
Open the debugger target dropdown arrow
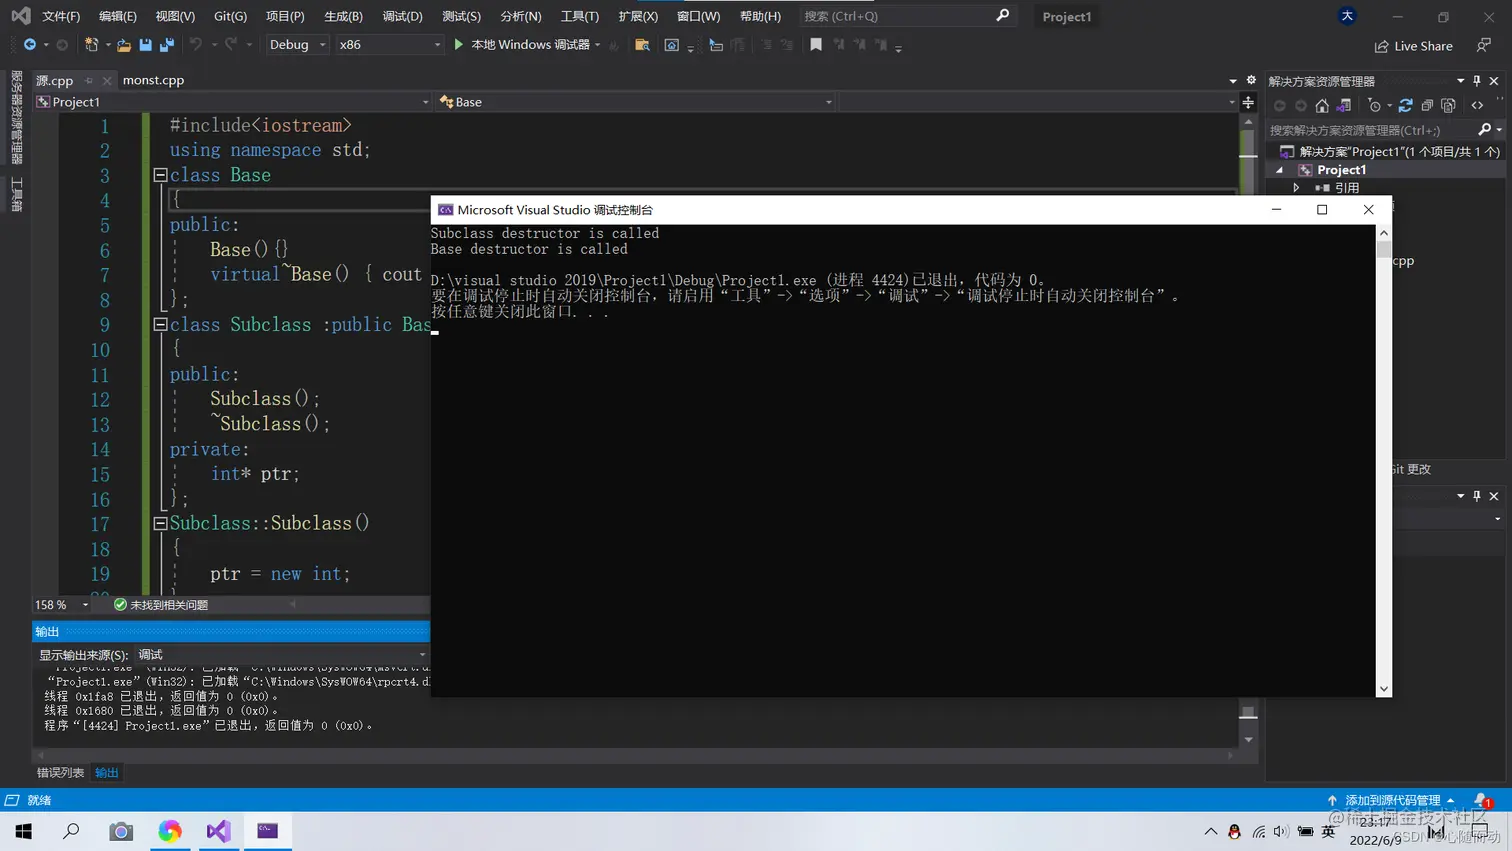coord(598,45)
